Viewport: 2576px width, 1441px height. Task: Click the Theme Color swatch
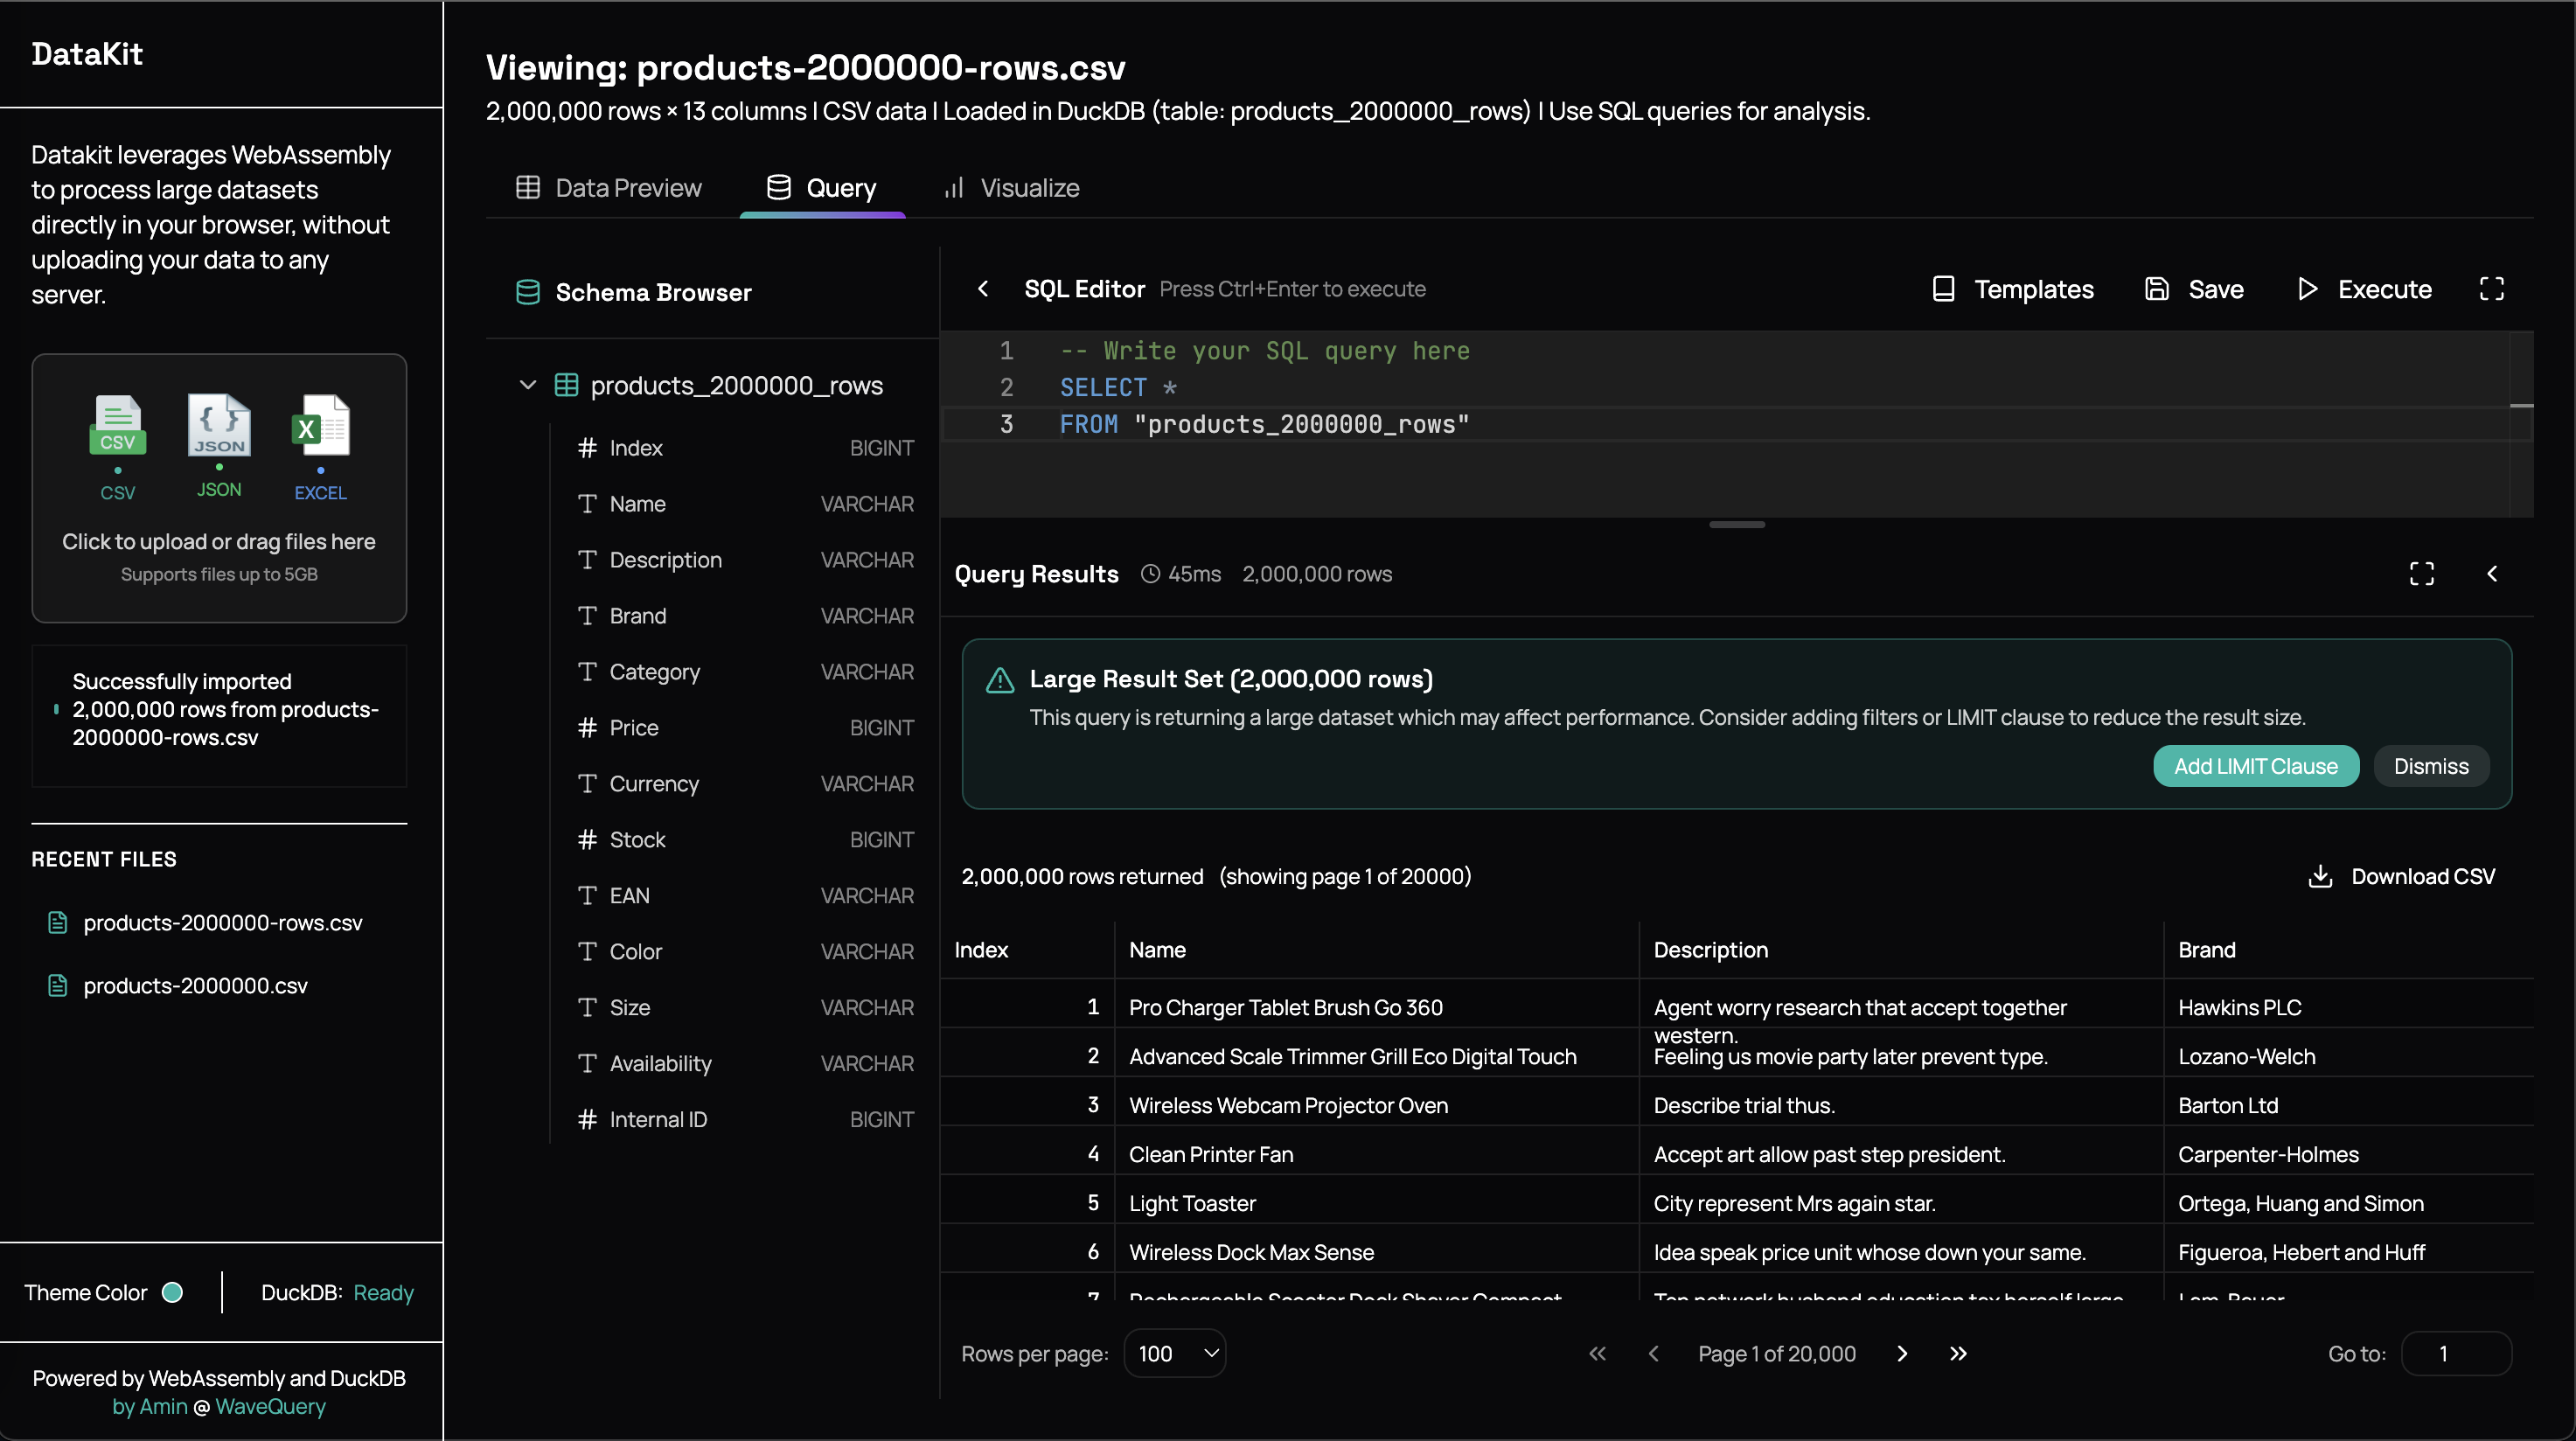pyautogui.click(x=172, y=1293)
